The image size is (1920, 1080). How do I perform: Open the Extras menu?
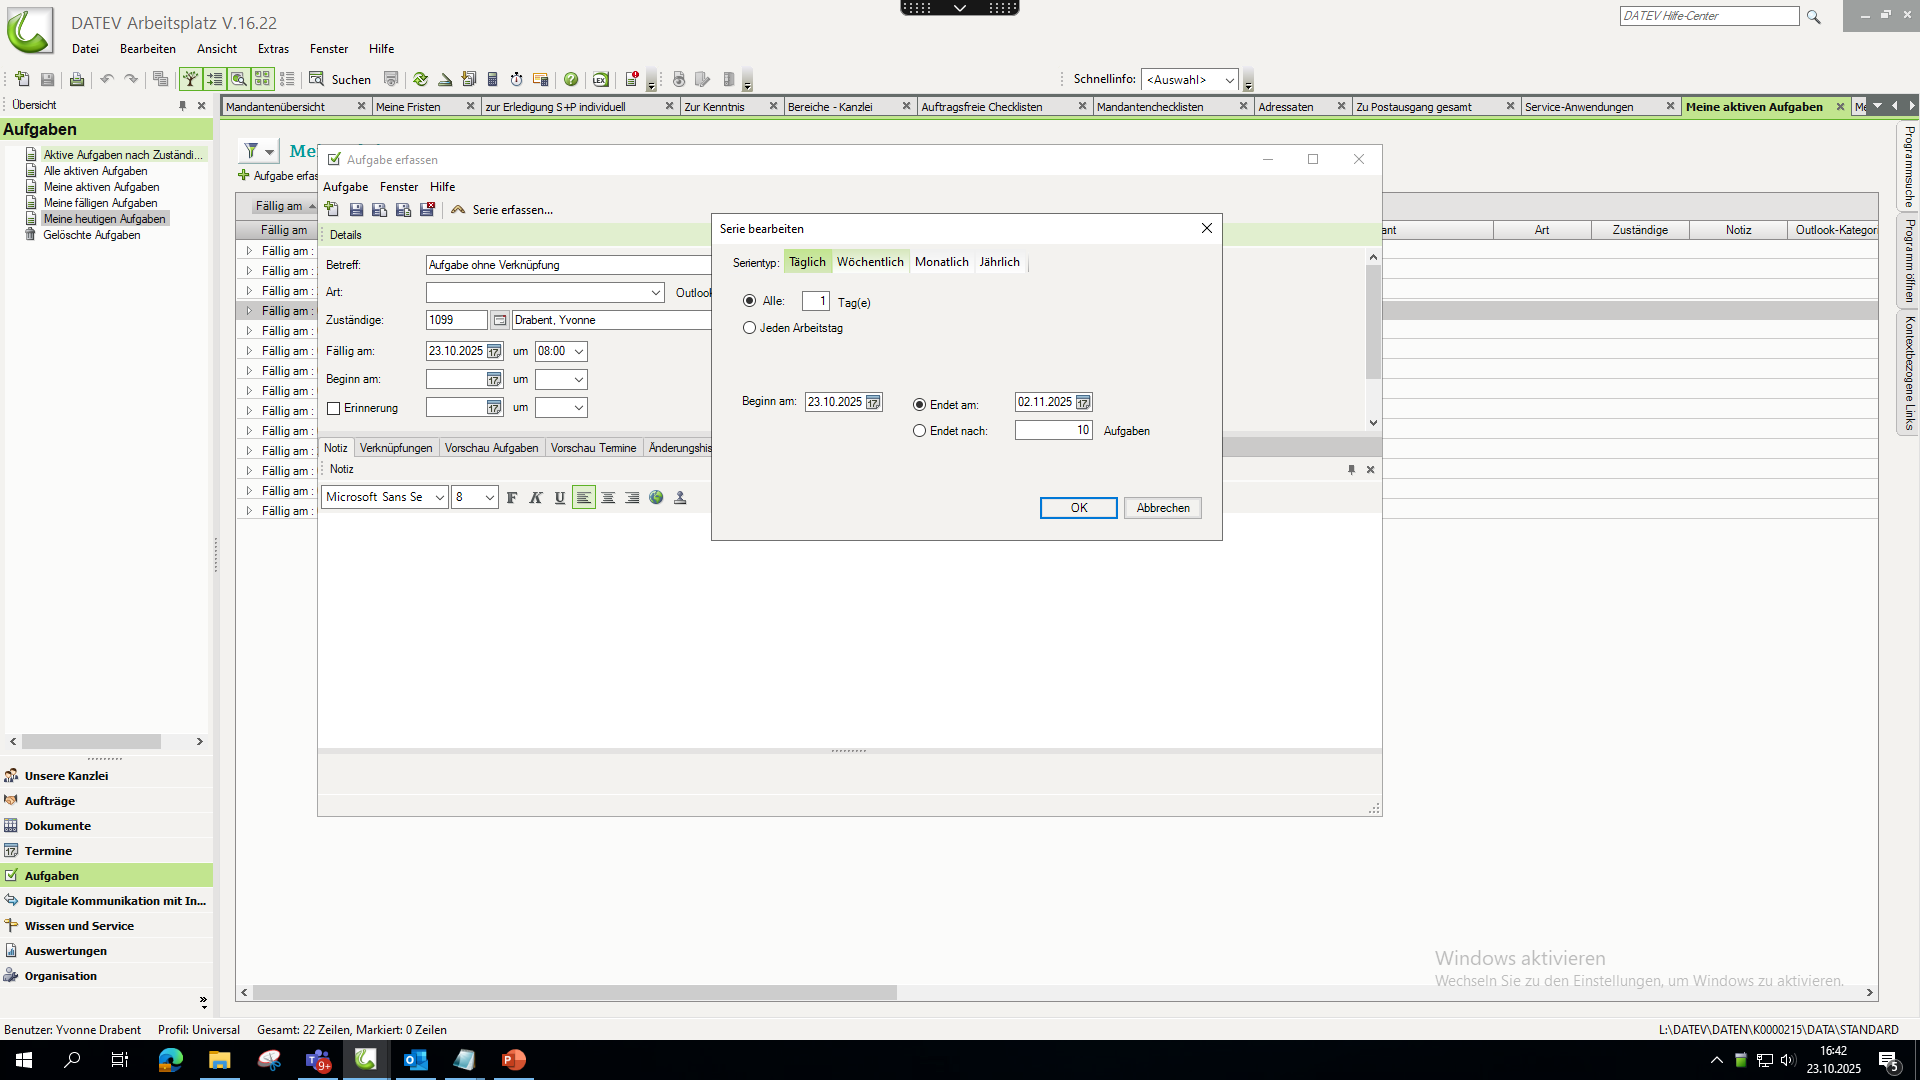coord(272,49)
